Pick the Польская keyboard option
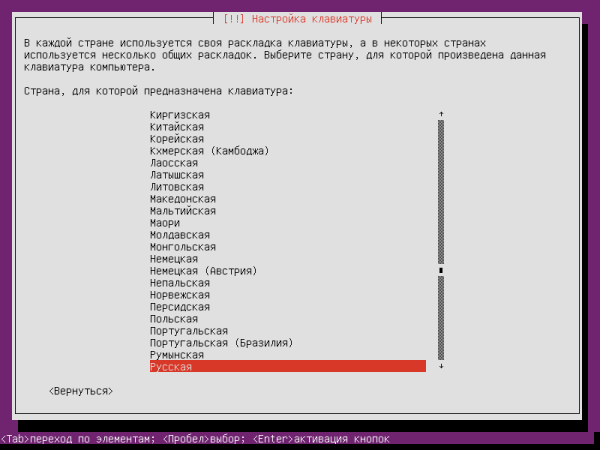Viewport: 600px width, 450px height. tap(174, 319)
